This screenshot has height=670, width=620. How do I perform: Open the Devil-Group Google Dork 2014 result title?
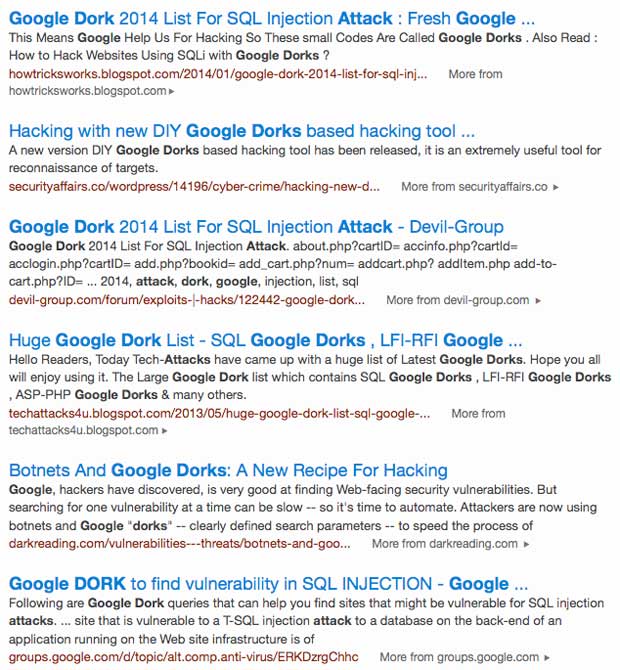256,227
